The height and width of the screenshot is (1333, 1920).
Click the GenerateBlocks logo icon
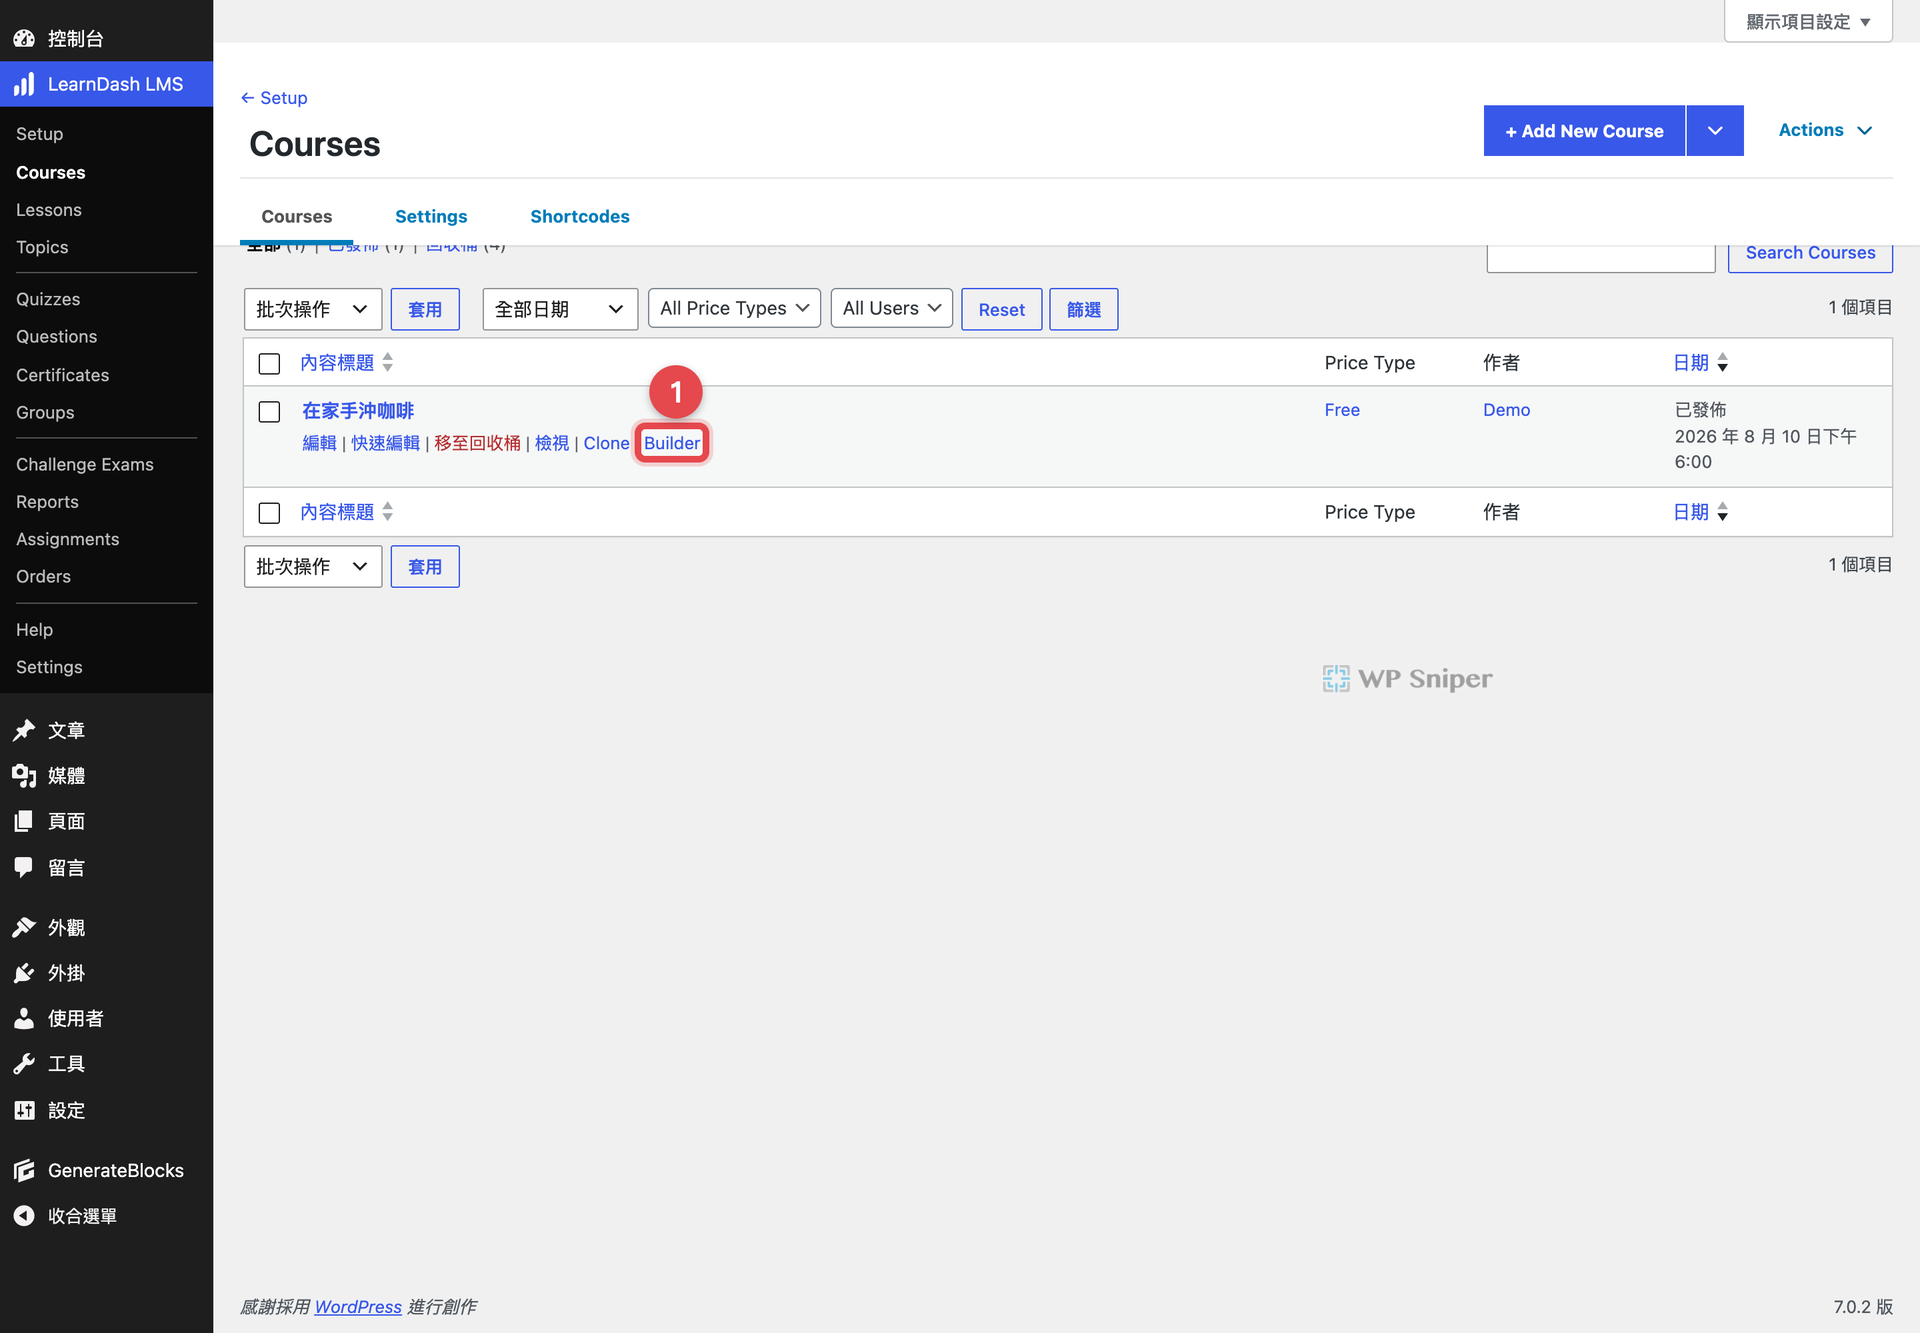24,1170
